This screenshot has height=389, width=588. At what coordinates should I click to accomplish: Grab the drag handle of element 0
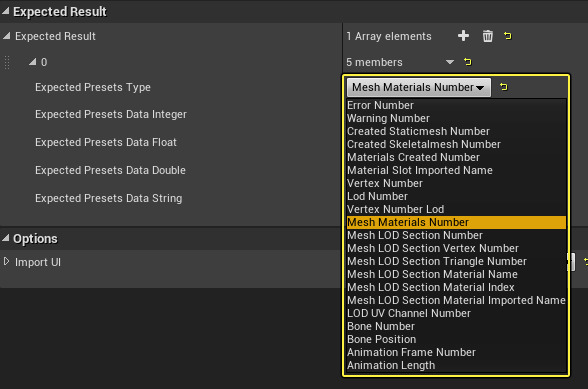(x=7, y=62)
